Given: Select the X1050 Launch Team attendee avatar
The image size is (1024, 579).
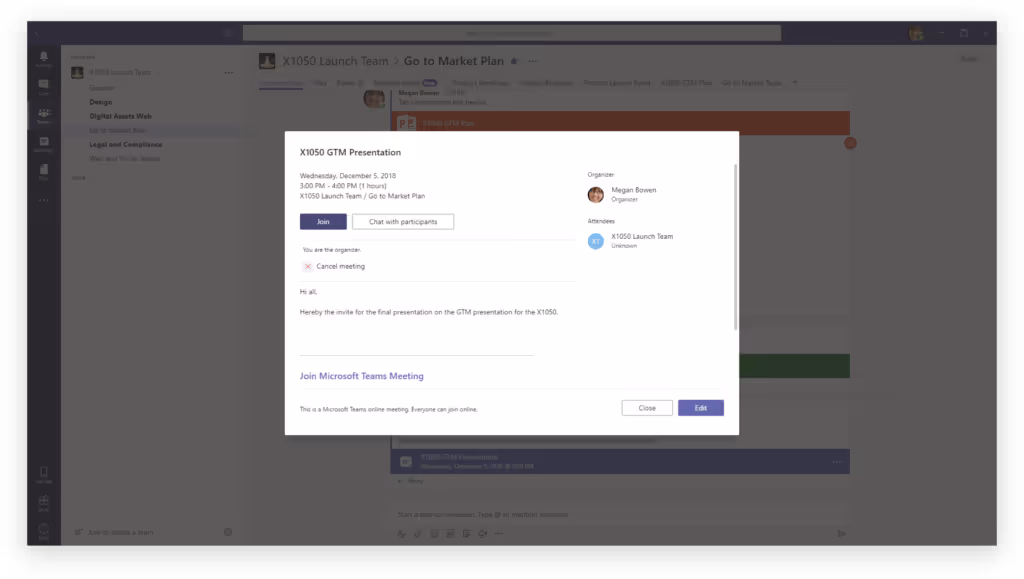Looking at the screenshot, I should (596, 241).
